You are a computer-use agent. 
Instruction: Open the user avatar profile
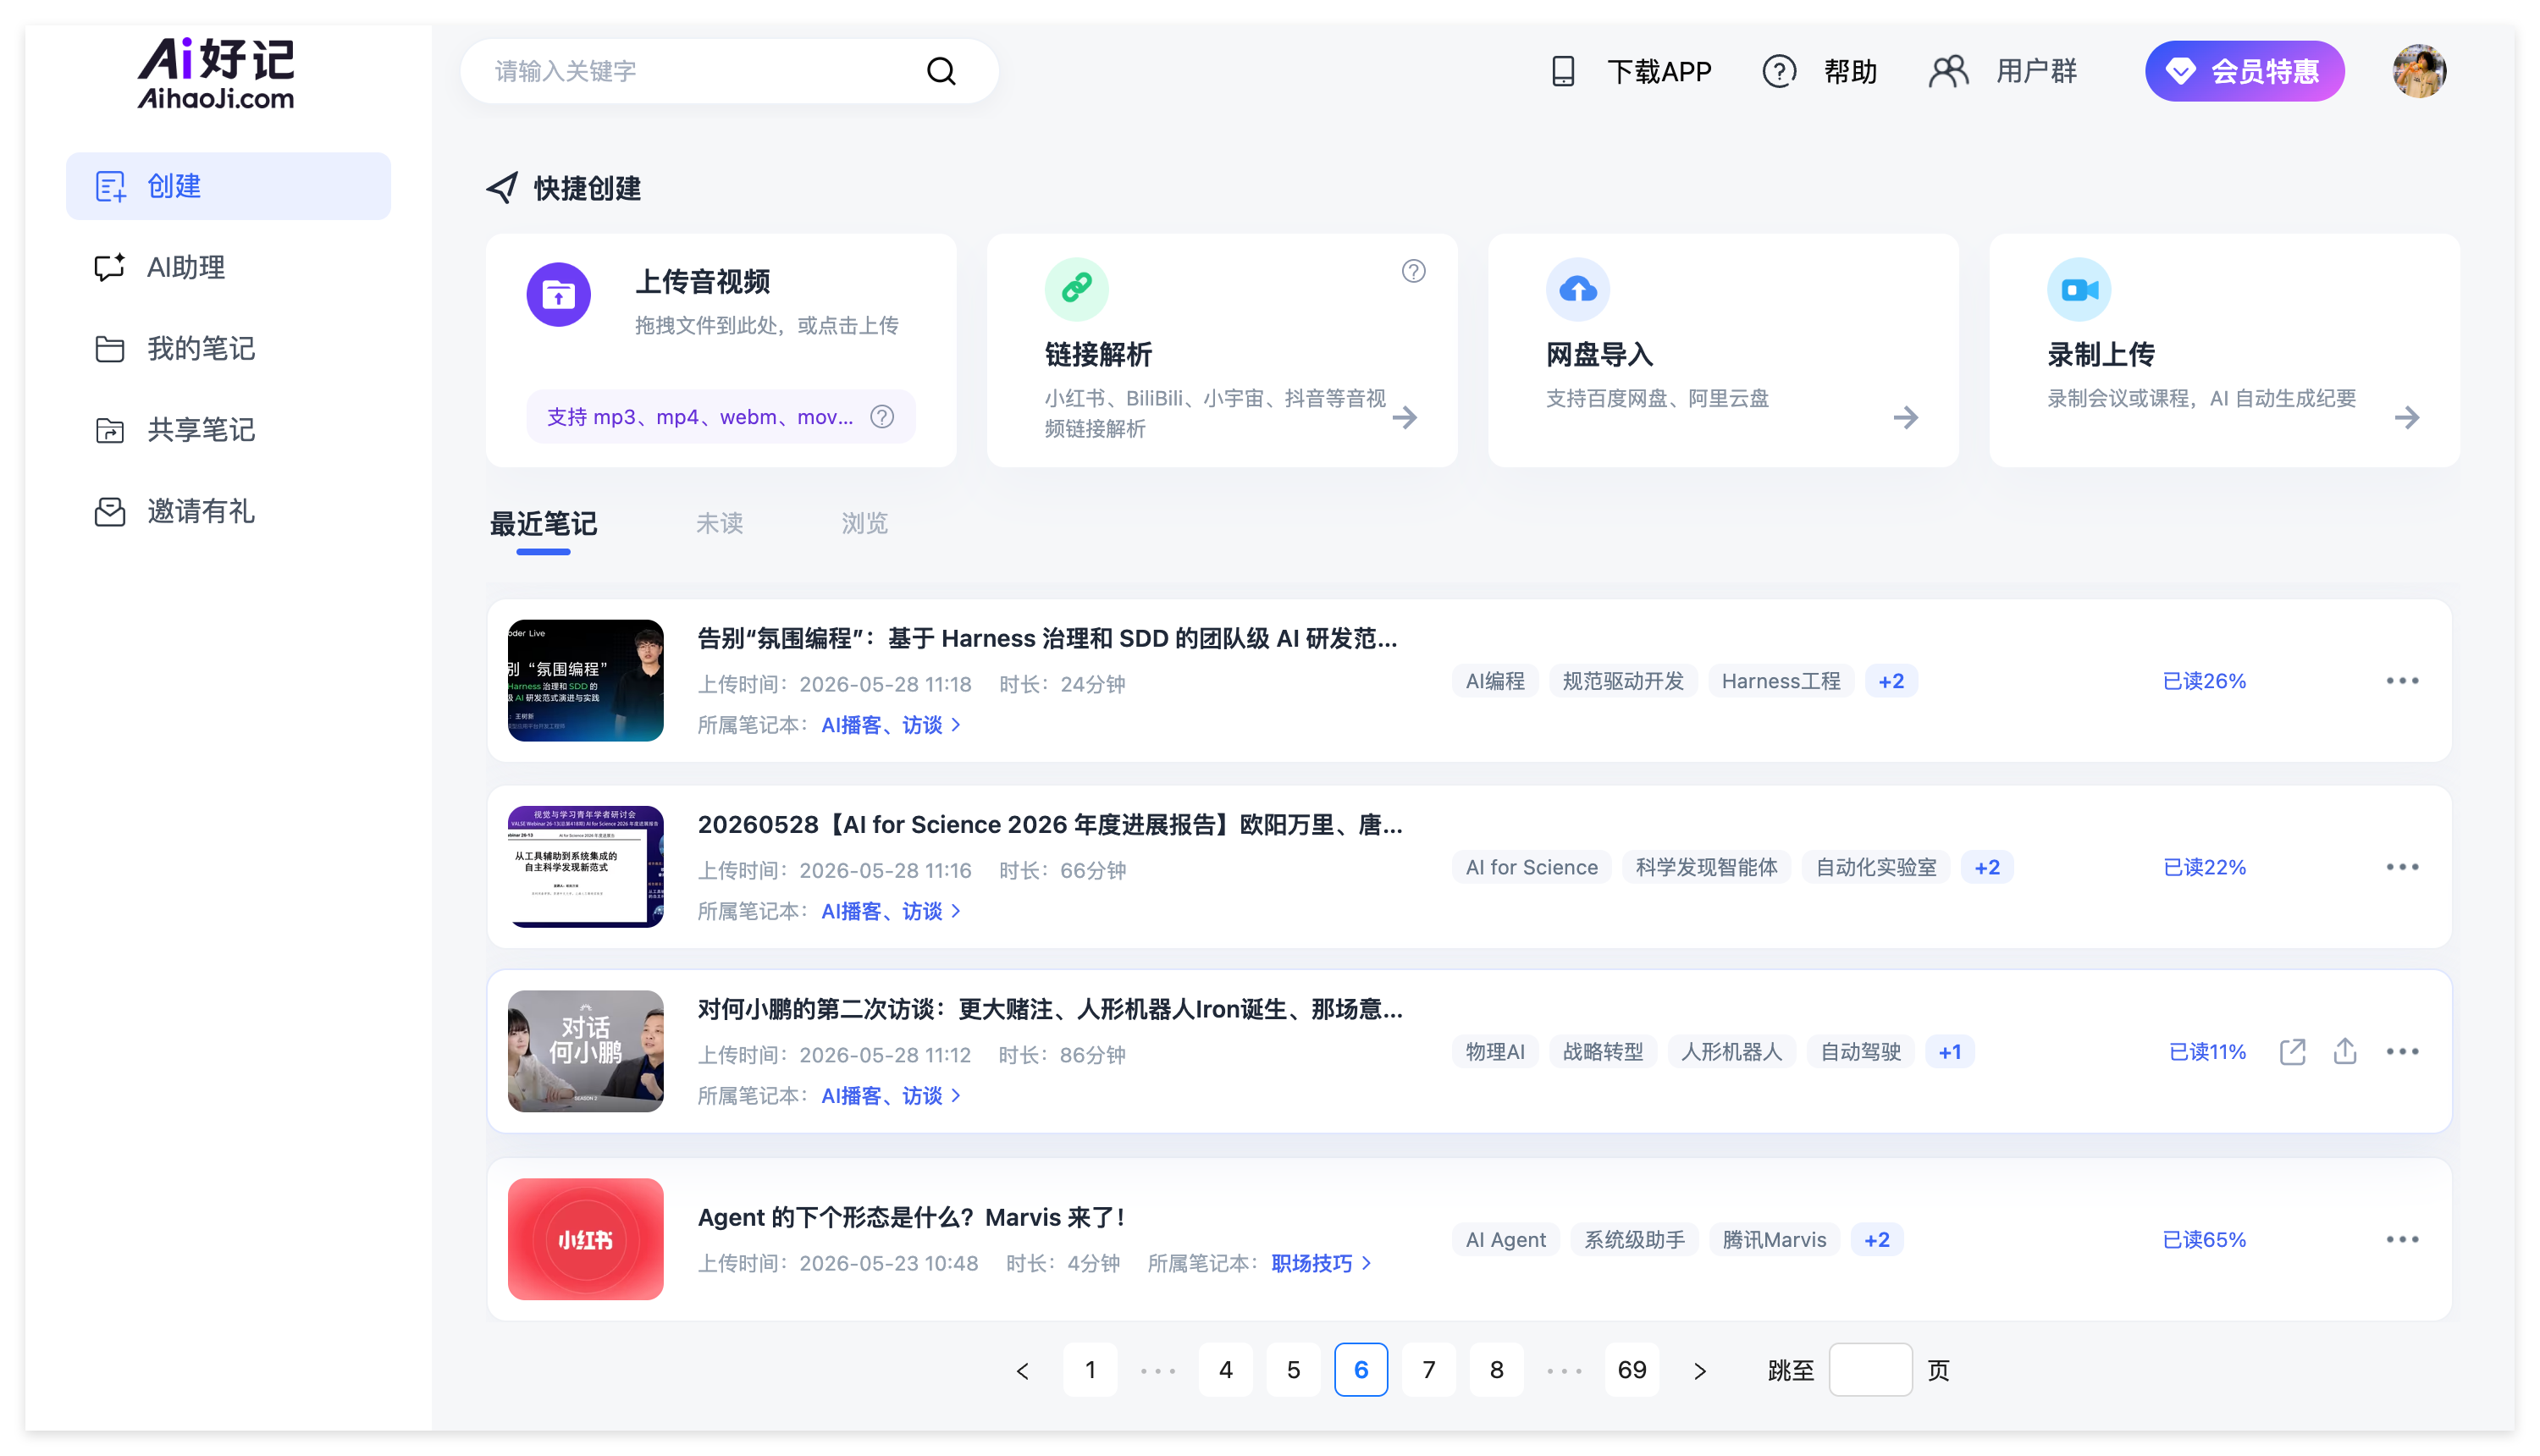point(2419,71)
